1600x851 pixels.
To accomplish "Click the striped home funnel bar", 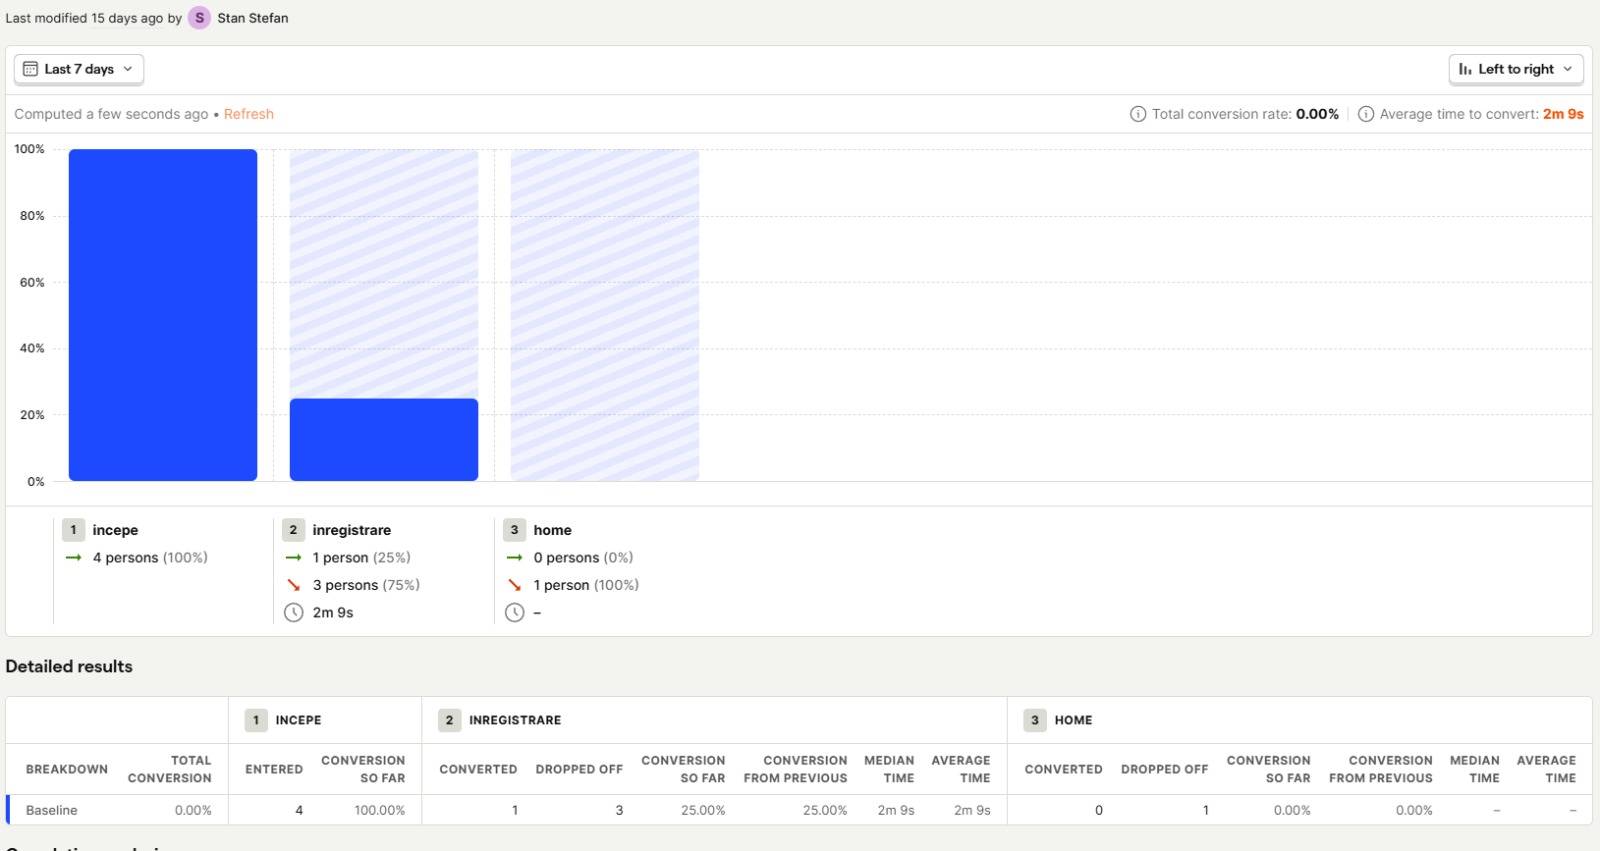I will coord(605,315).
